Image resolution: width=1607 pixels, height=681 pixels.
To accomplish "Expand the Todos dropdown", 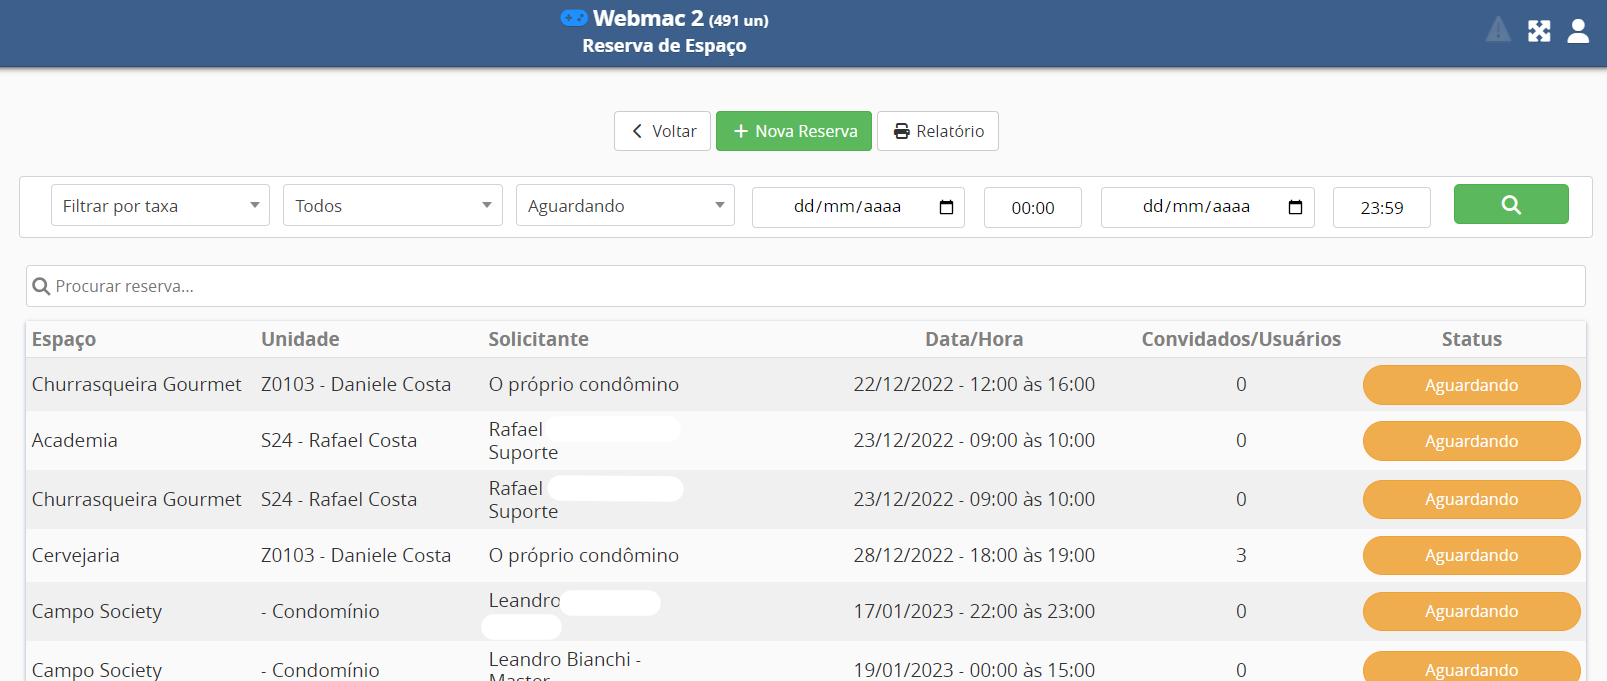I will [x=392, y=206].
